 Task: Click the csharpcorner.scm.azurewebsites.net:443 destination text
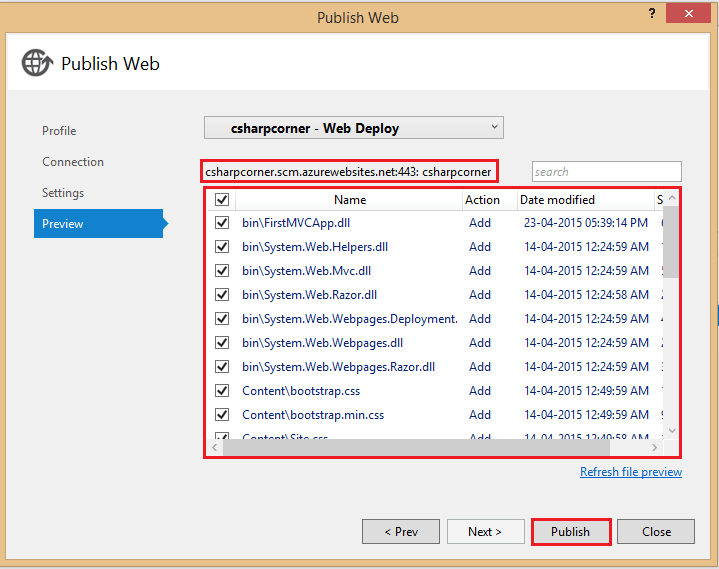click(348, 172)
